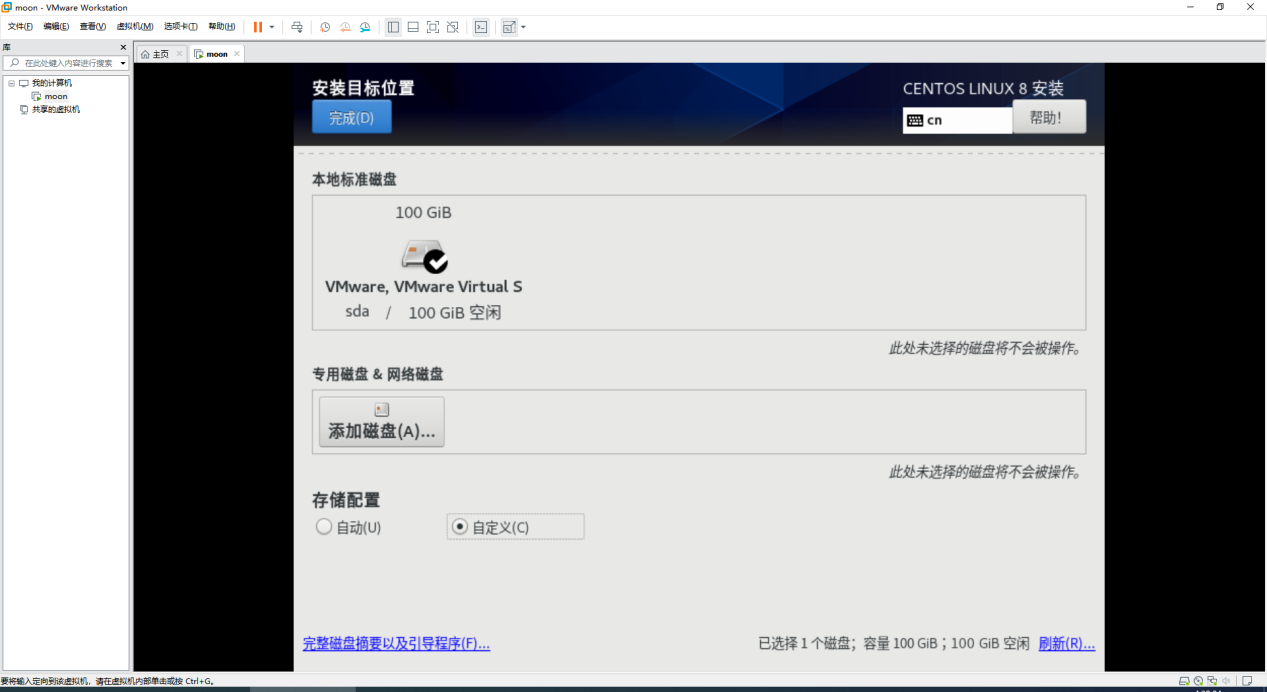Click the hard disk status icon in status bar
The width and height of the screenshot is (1267, 692).
1184,681
